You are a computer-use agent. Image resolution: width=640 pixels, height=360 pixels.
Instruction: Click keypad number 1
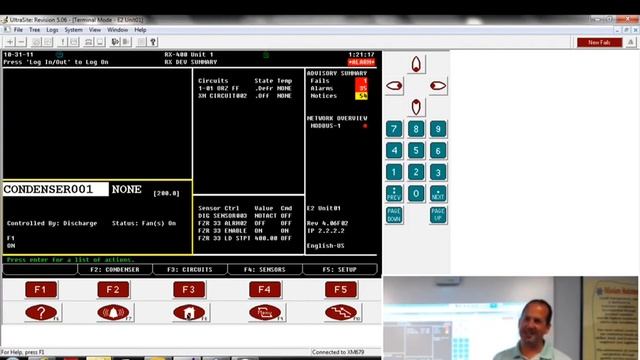click(x=394, y=172)
